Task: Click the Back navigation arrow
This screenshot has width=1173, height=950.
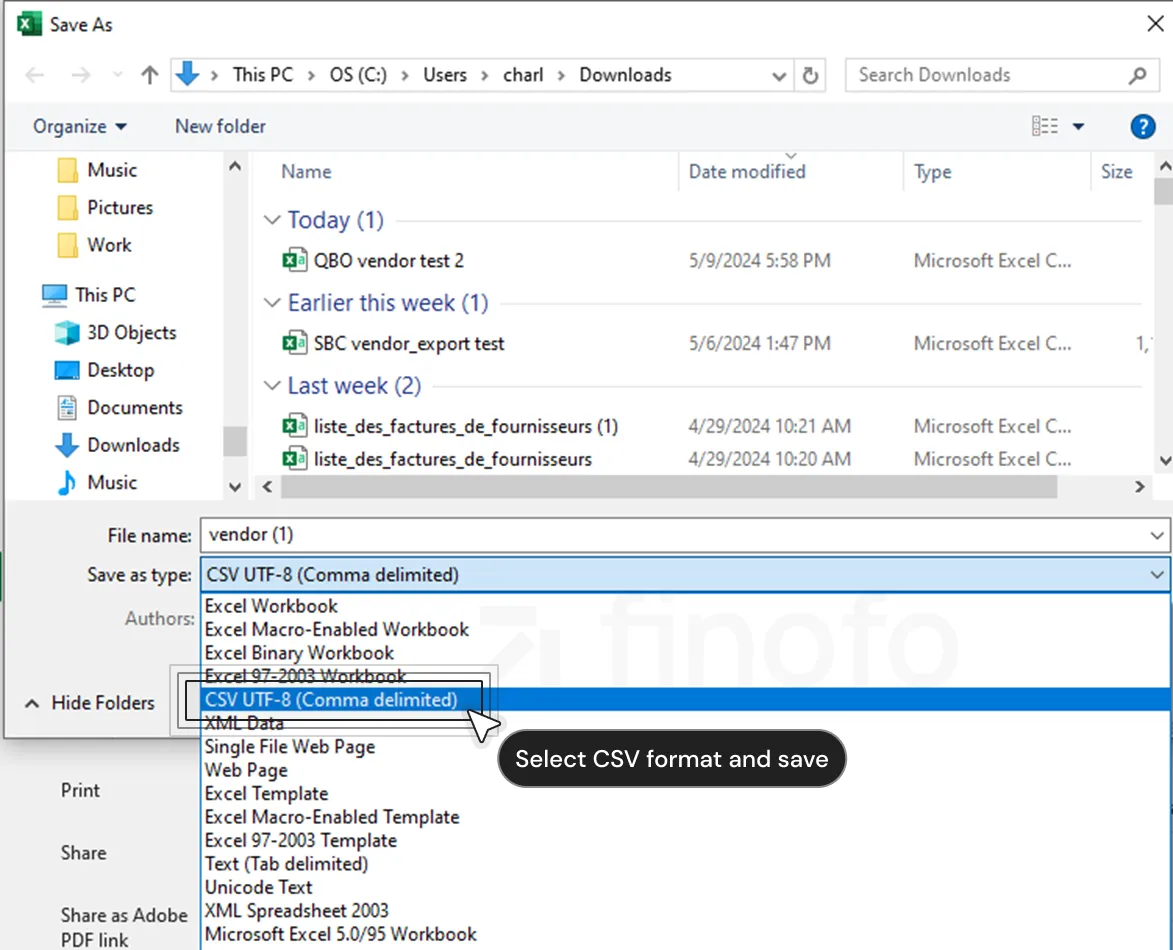Action: [x=34, y=75]
